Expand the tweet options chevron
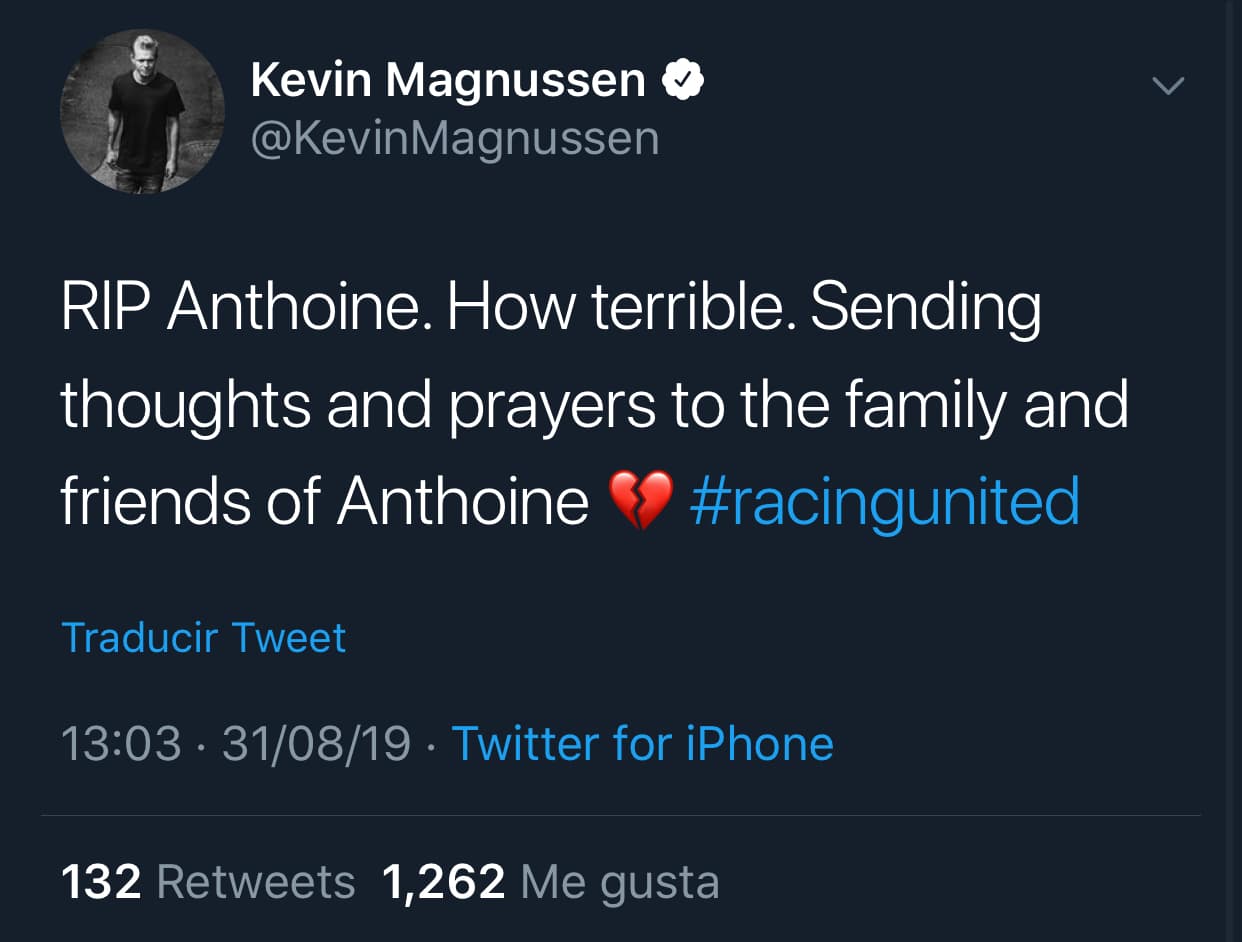1242x942 pixels. (1168, 87)
